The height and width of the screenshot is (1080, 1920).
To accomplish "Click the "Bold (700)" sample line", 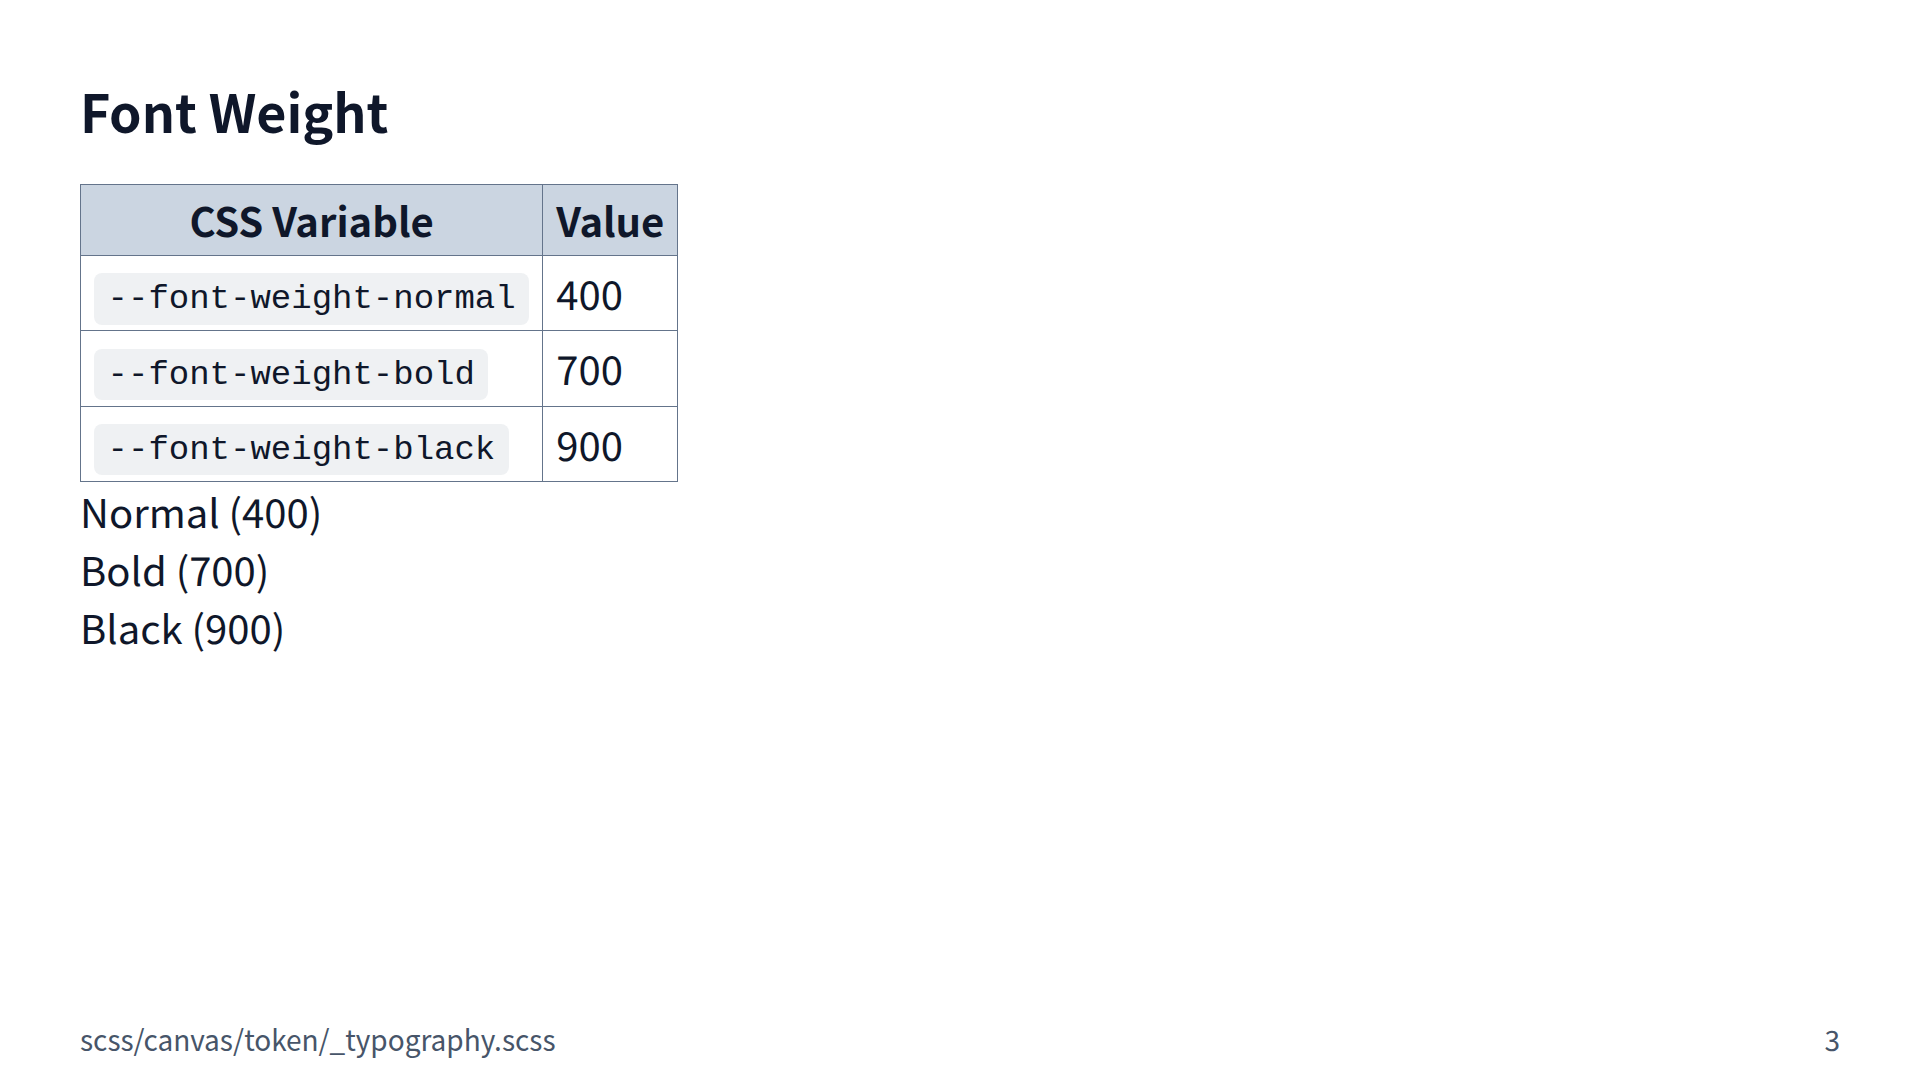I will pyautogui.click(x=174, y=573).
